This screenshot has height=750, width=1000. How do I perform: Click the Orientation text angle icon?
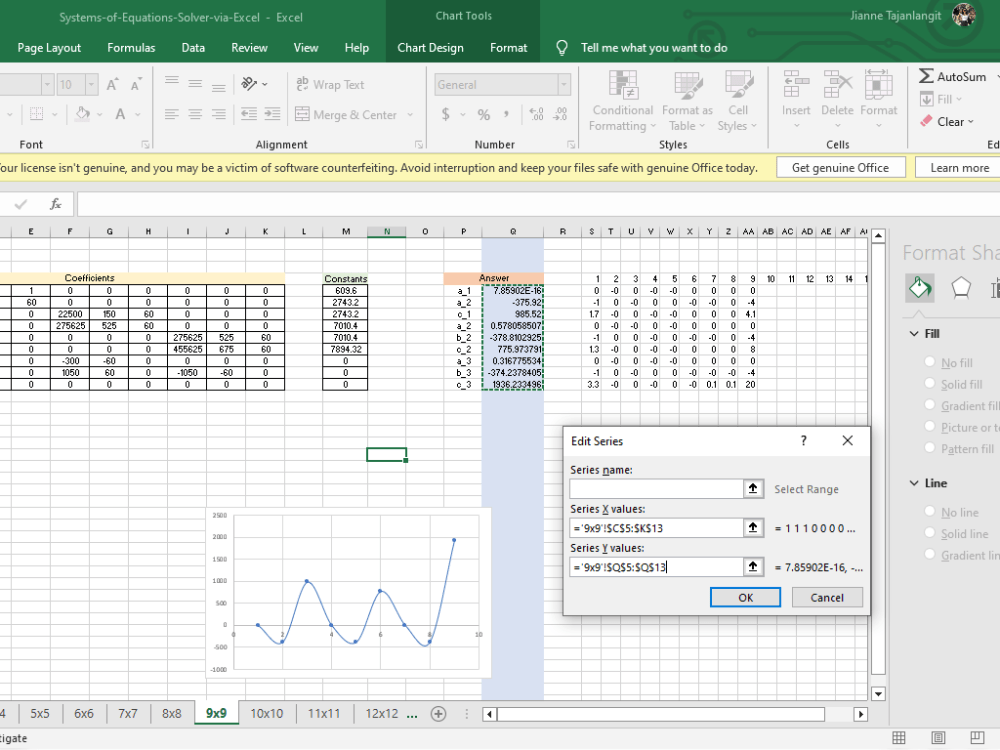249,84
